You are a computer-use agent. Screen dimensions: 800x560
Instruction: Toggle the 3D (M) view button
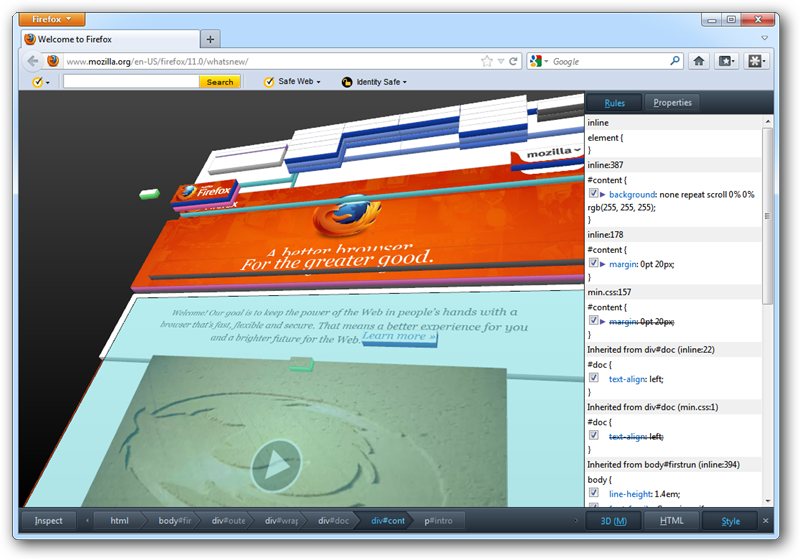[613, 521]
